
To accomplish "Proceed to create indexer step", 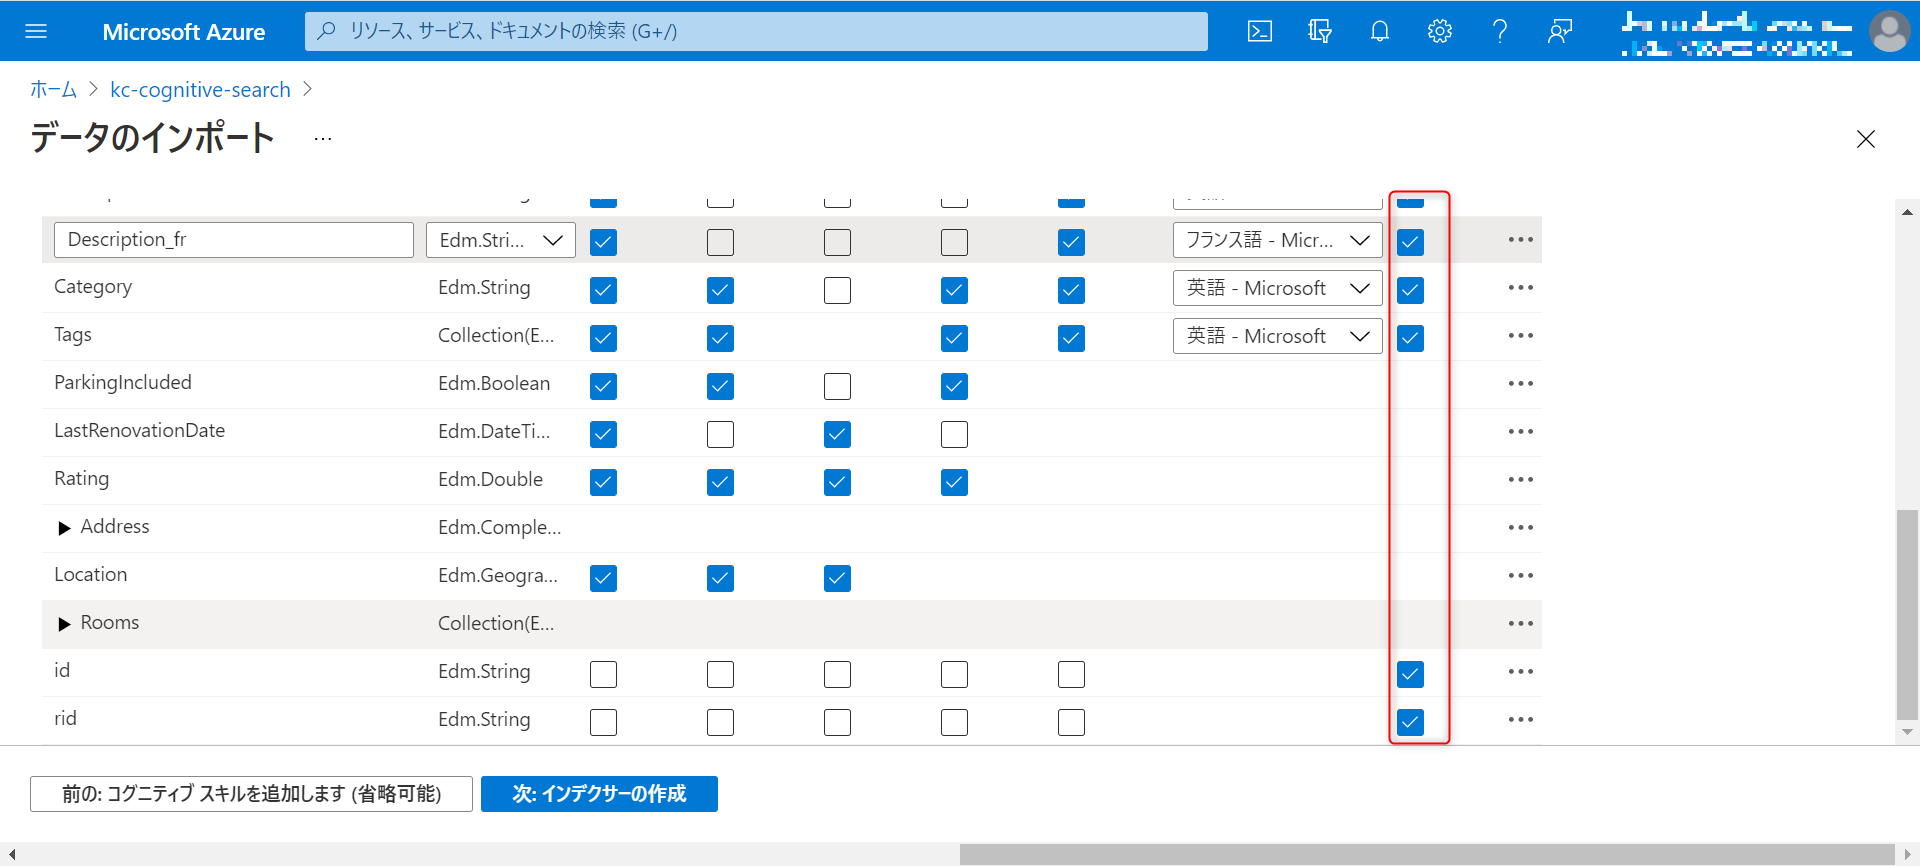I will (x=599, y=794).
